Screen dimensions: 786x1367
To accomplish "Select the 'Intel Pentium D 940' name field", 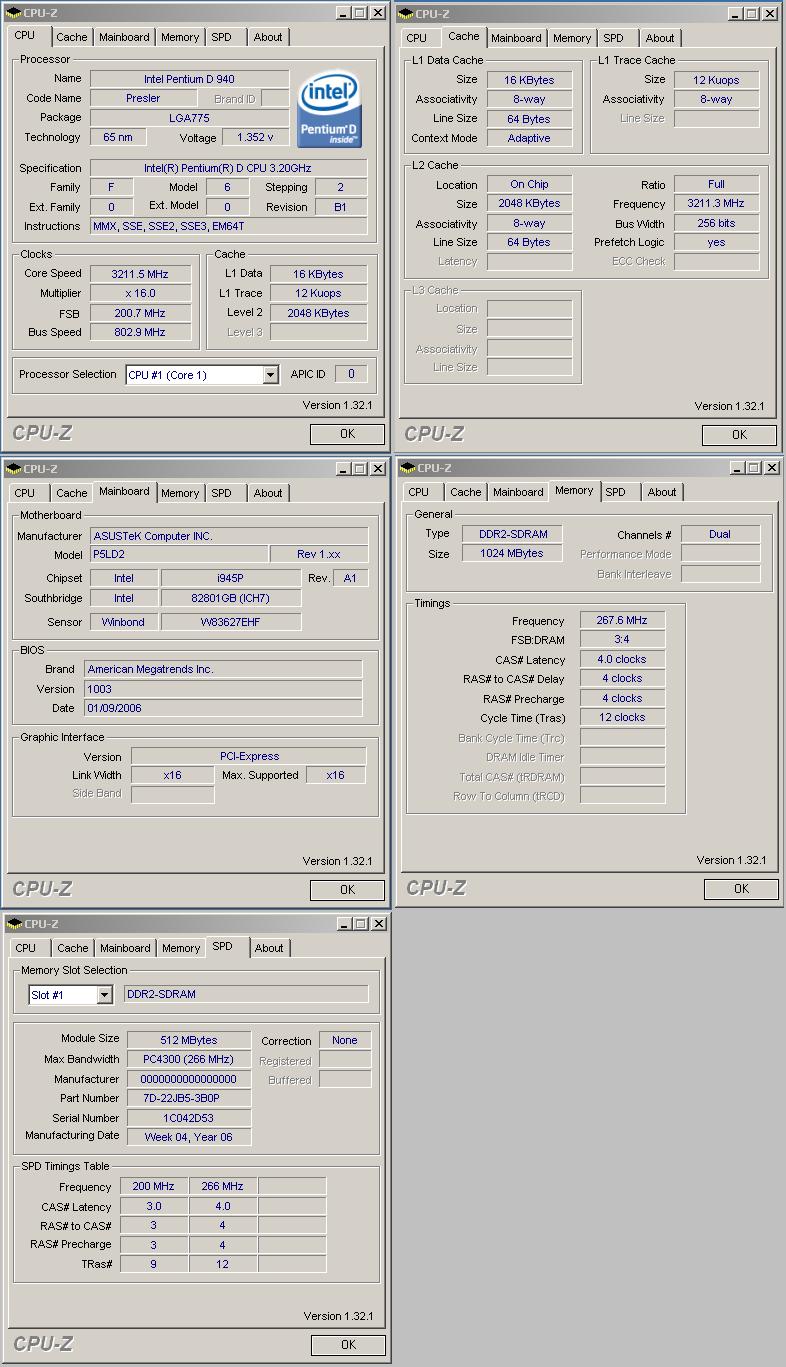I will point(189,79).
